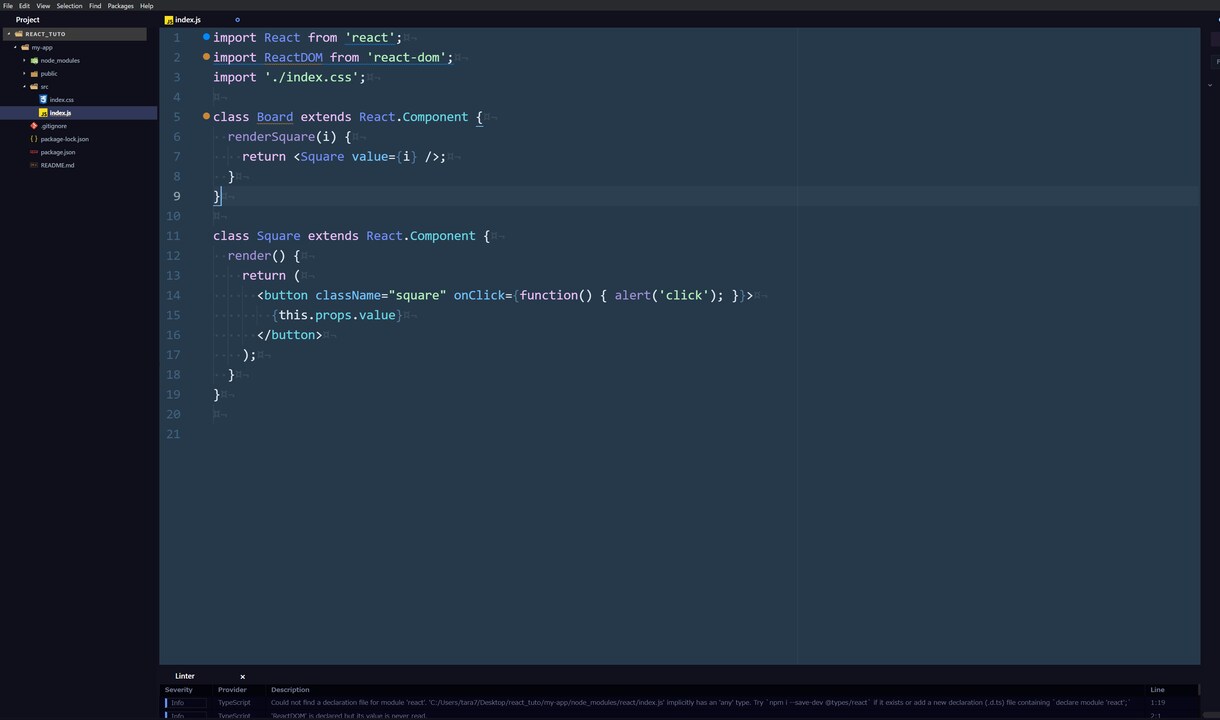Click 'this.props.value' on line 15

tap(337, 315)
